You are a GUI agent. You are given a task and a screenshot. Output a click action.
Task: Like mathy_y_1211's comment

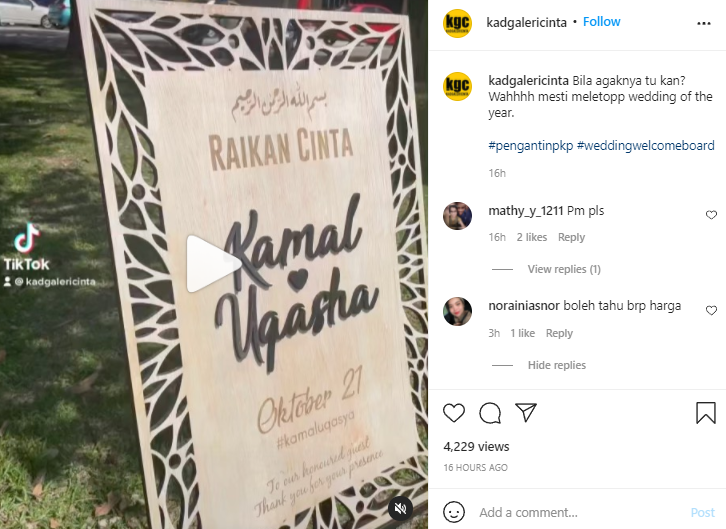(x=711, y=215)
